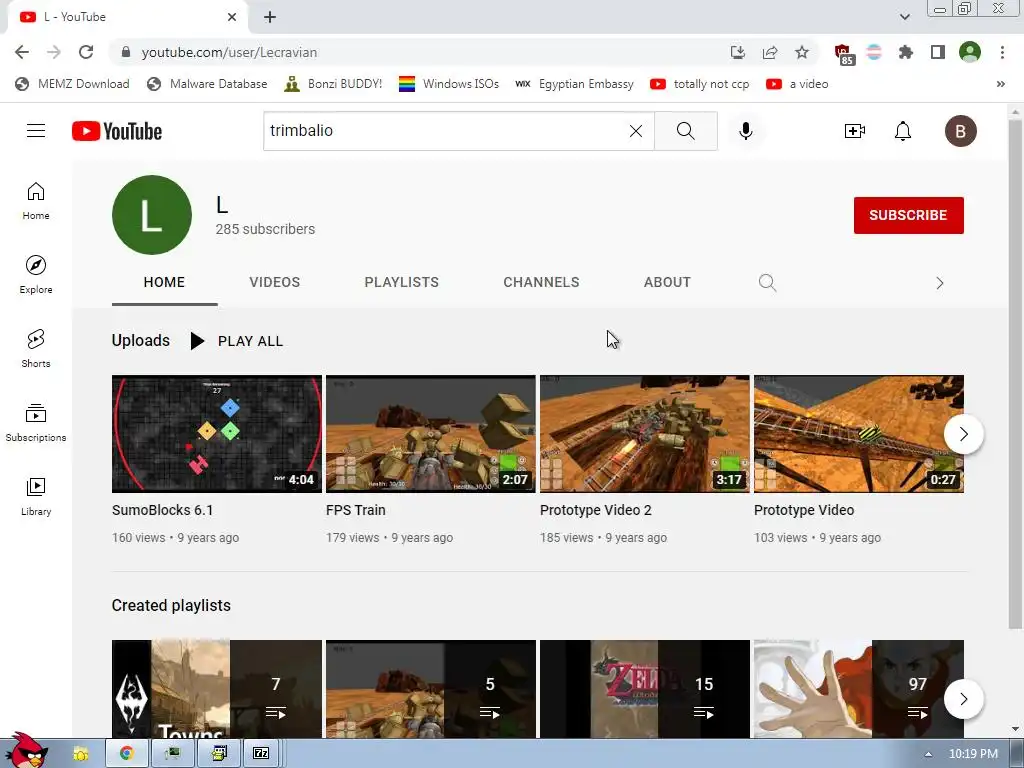
Task: Show next playlists with carousel arrow
Action: click(963, 699)
